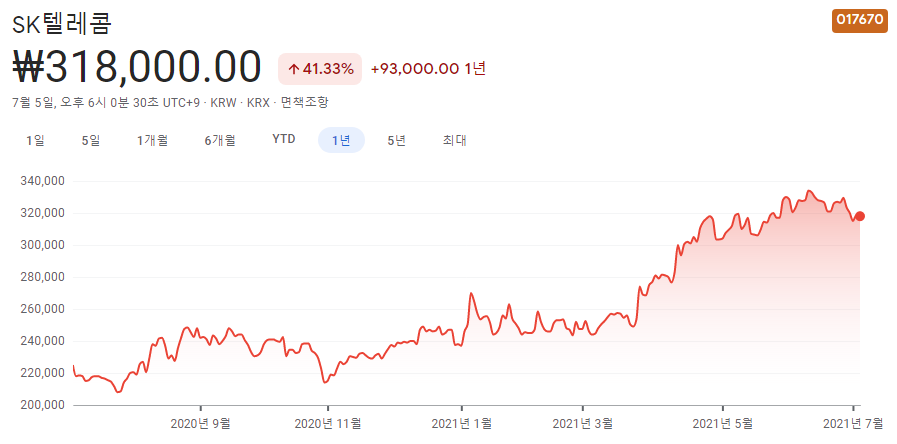
Task: Choose the 1개월 chart range
Action: click(152, 140)
